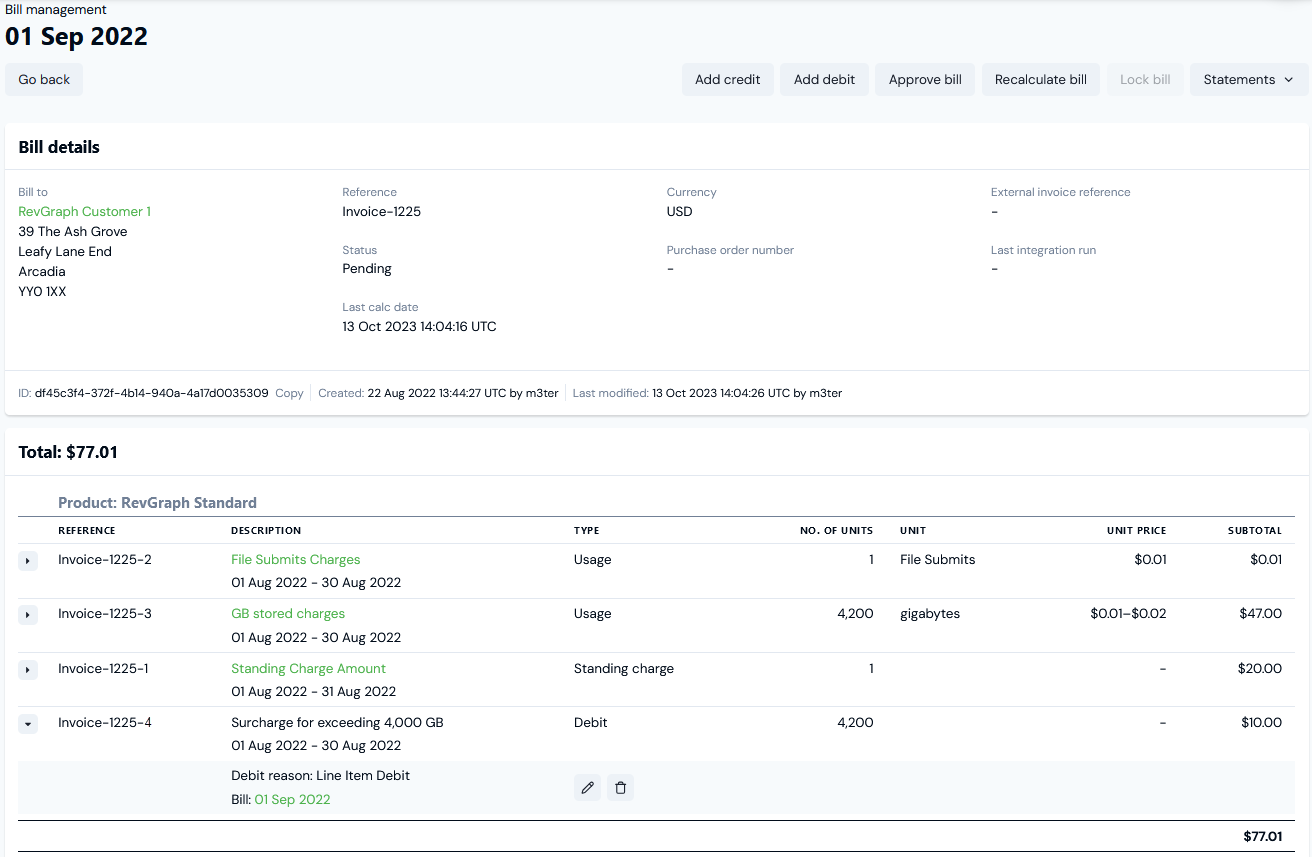This screenshot has height=857, width=1312.
Task: Expand the Invoice-1225-1 row
Action: pos(28,669)
